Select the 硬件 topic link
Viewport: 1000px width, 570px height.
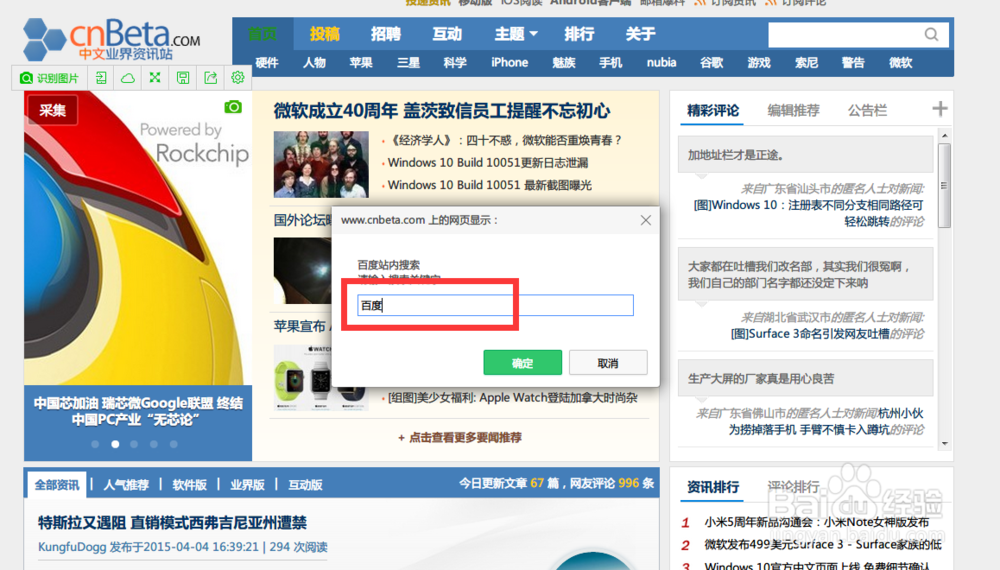pyautogui.click(x=267, y=62)
